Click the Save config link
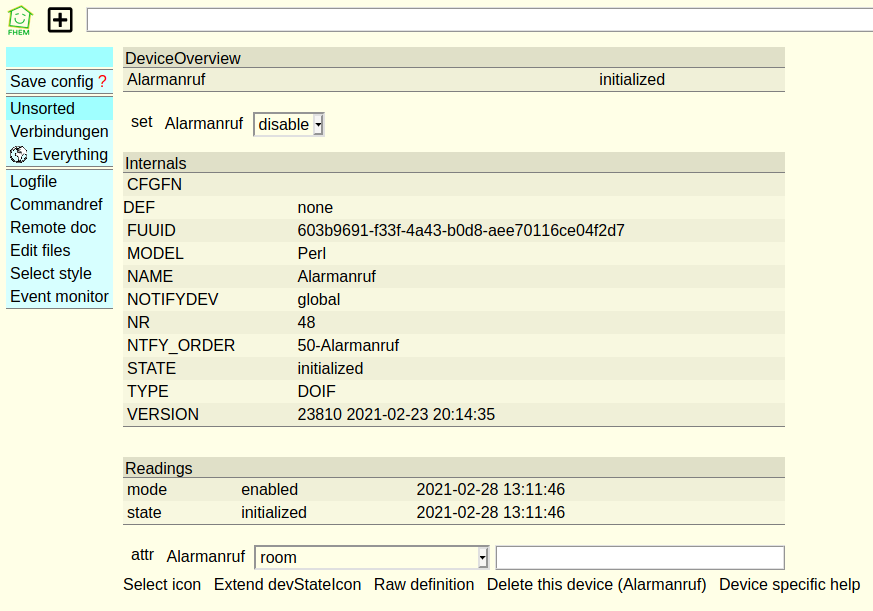The height and width of the screenshot is (611, 873). [x=52, y=81]
